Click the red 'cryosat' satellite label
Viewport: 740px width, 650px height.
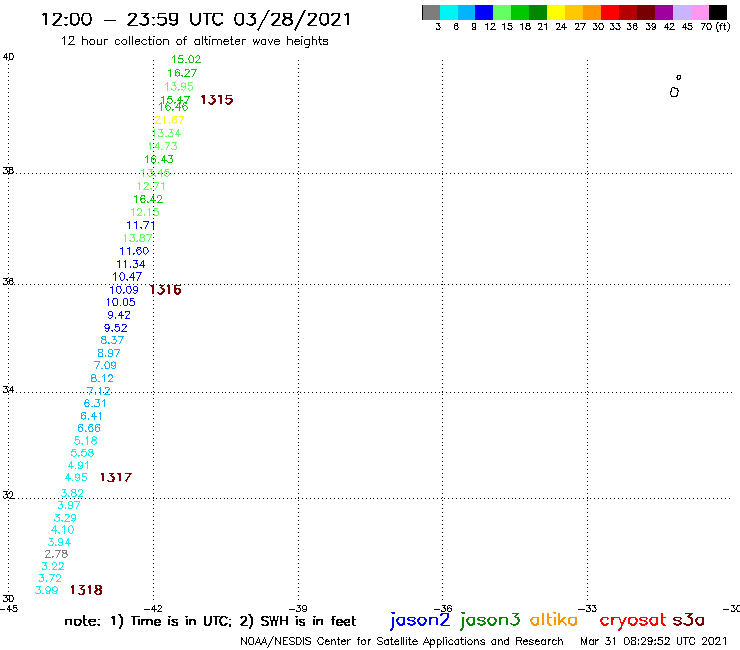pyautogui.click(x=633, y=620)
